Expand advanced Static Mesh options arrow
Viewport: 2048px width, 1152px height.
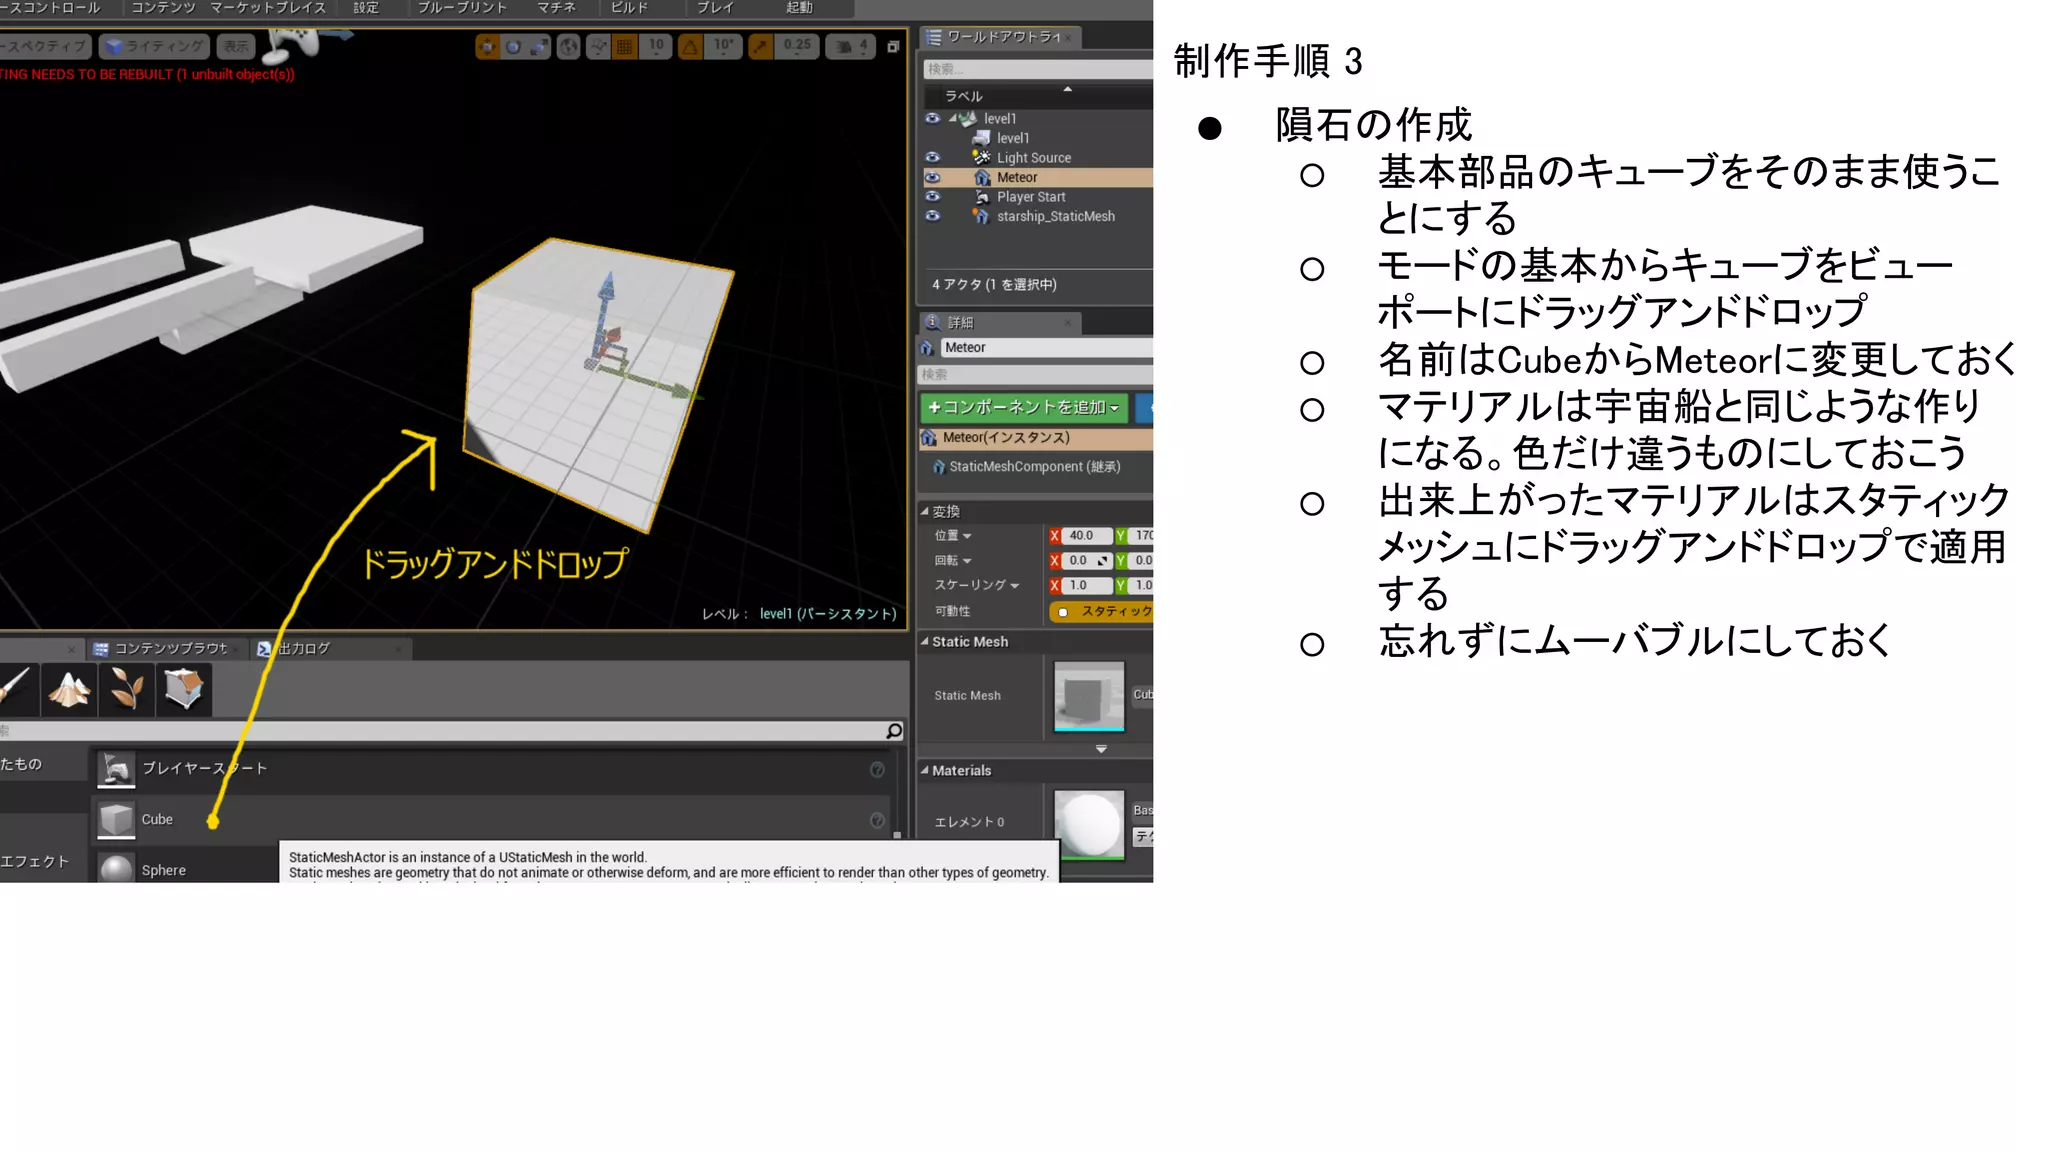pos(1101,749)
